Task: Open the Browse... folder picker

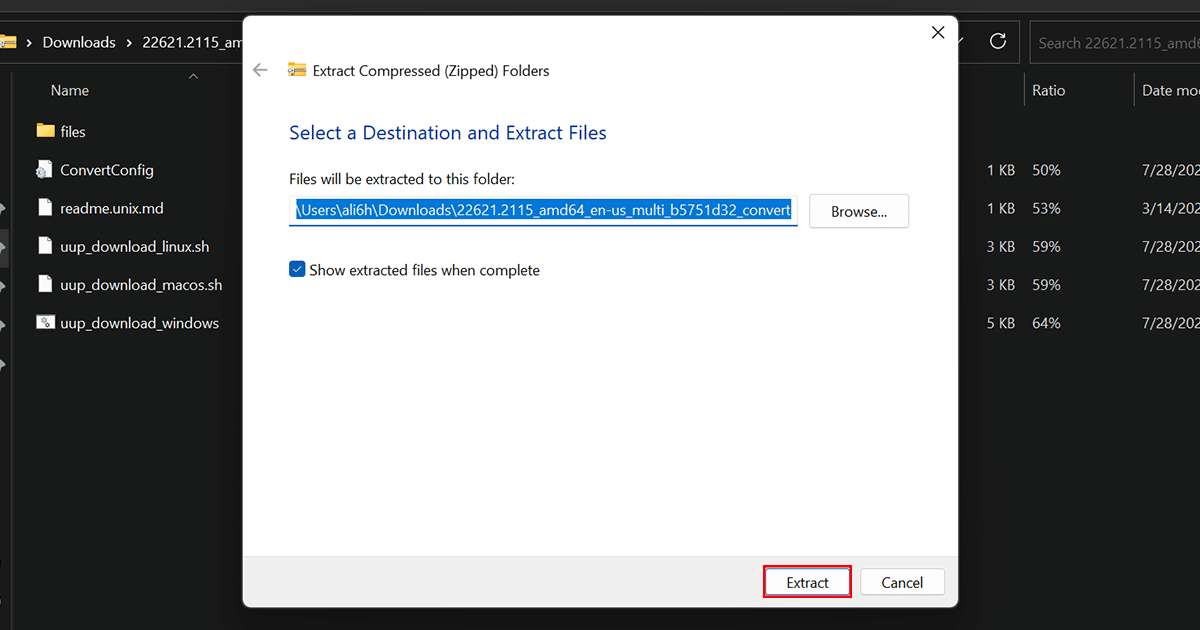Action: click(x=859, y=212)
